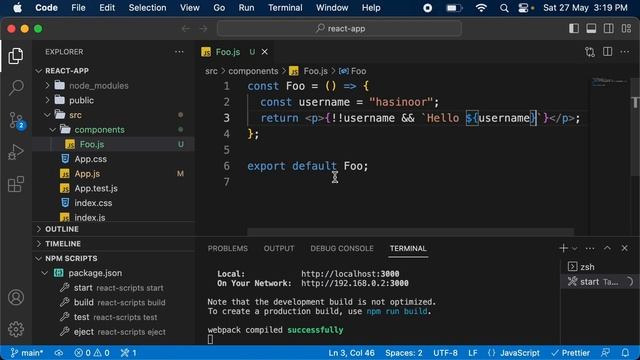Open errors and warnings count in status bar
The image size is (640, 360).
click(92, 353)
